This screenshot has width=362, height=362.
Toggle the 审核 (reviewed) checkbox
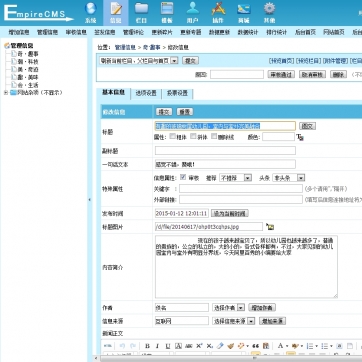pyautogui.click(x=183, y=177)
